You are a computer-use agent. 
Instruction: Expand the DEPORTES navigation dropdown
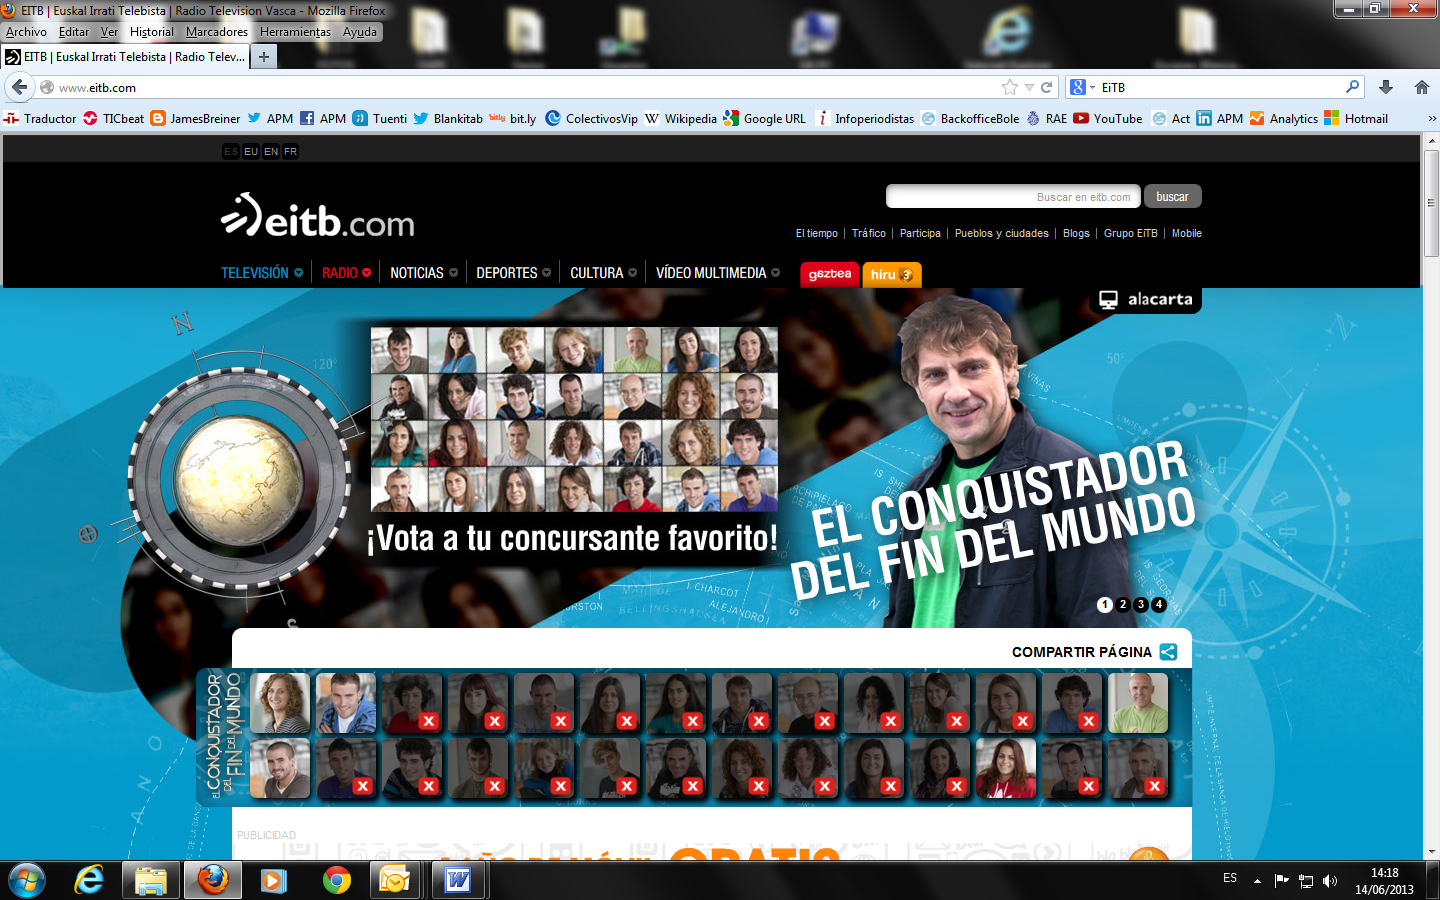point(547,273)
